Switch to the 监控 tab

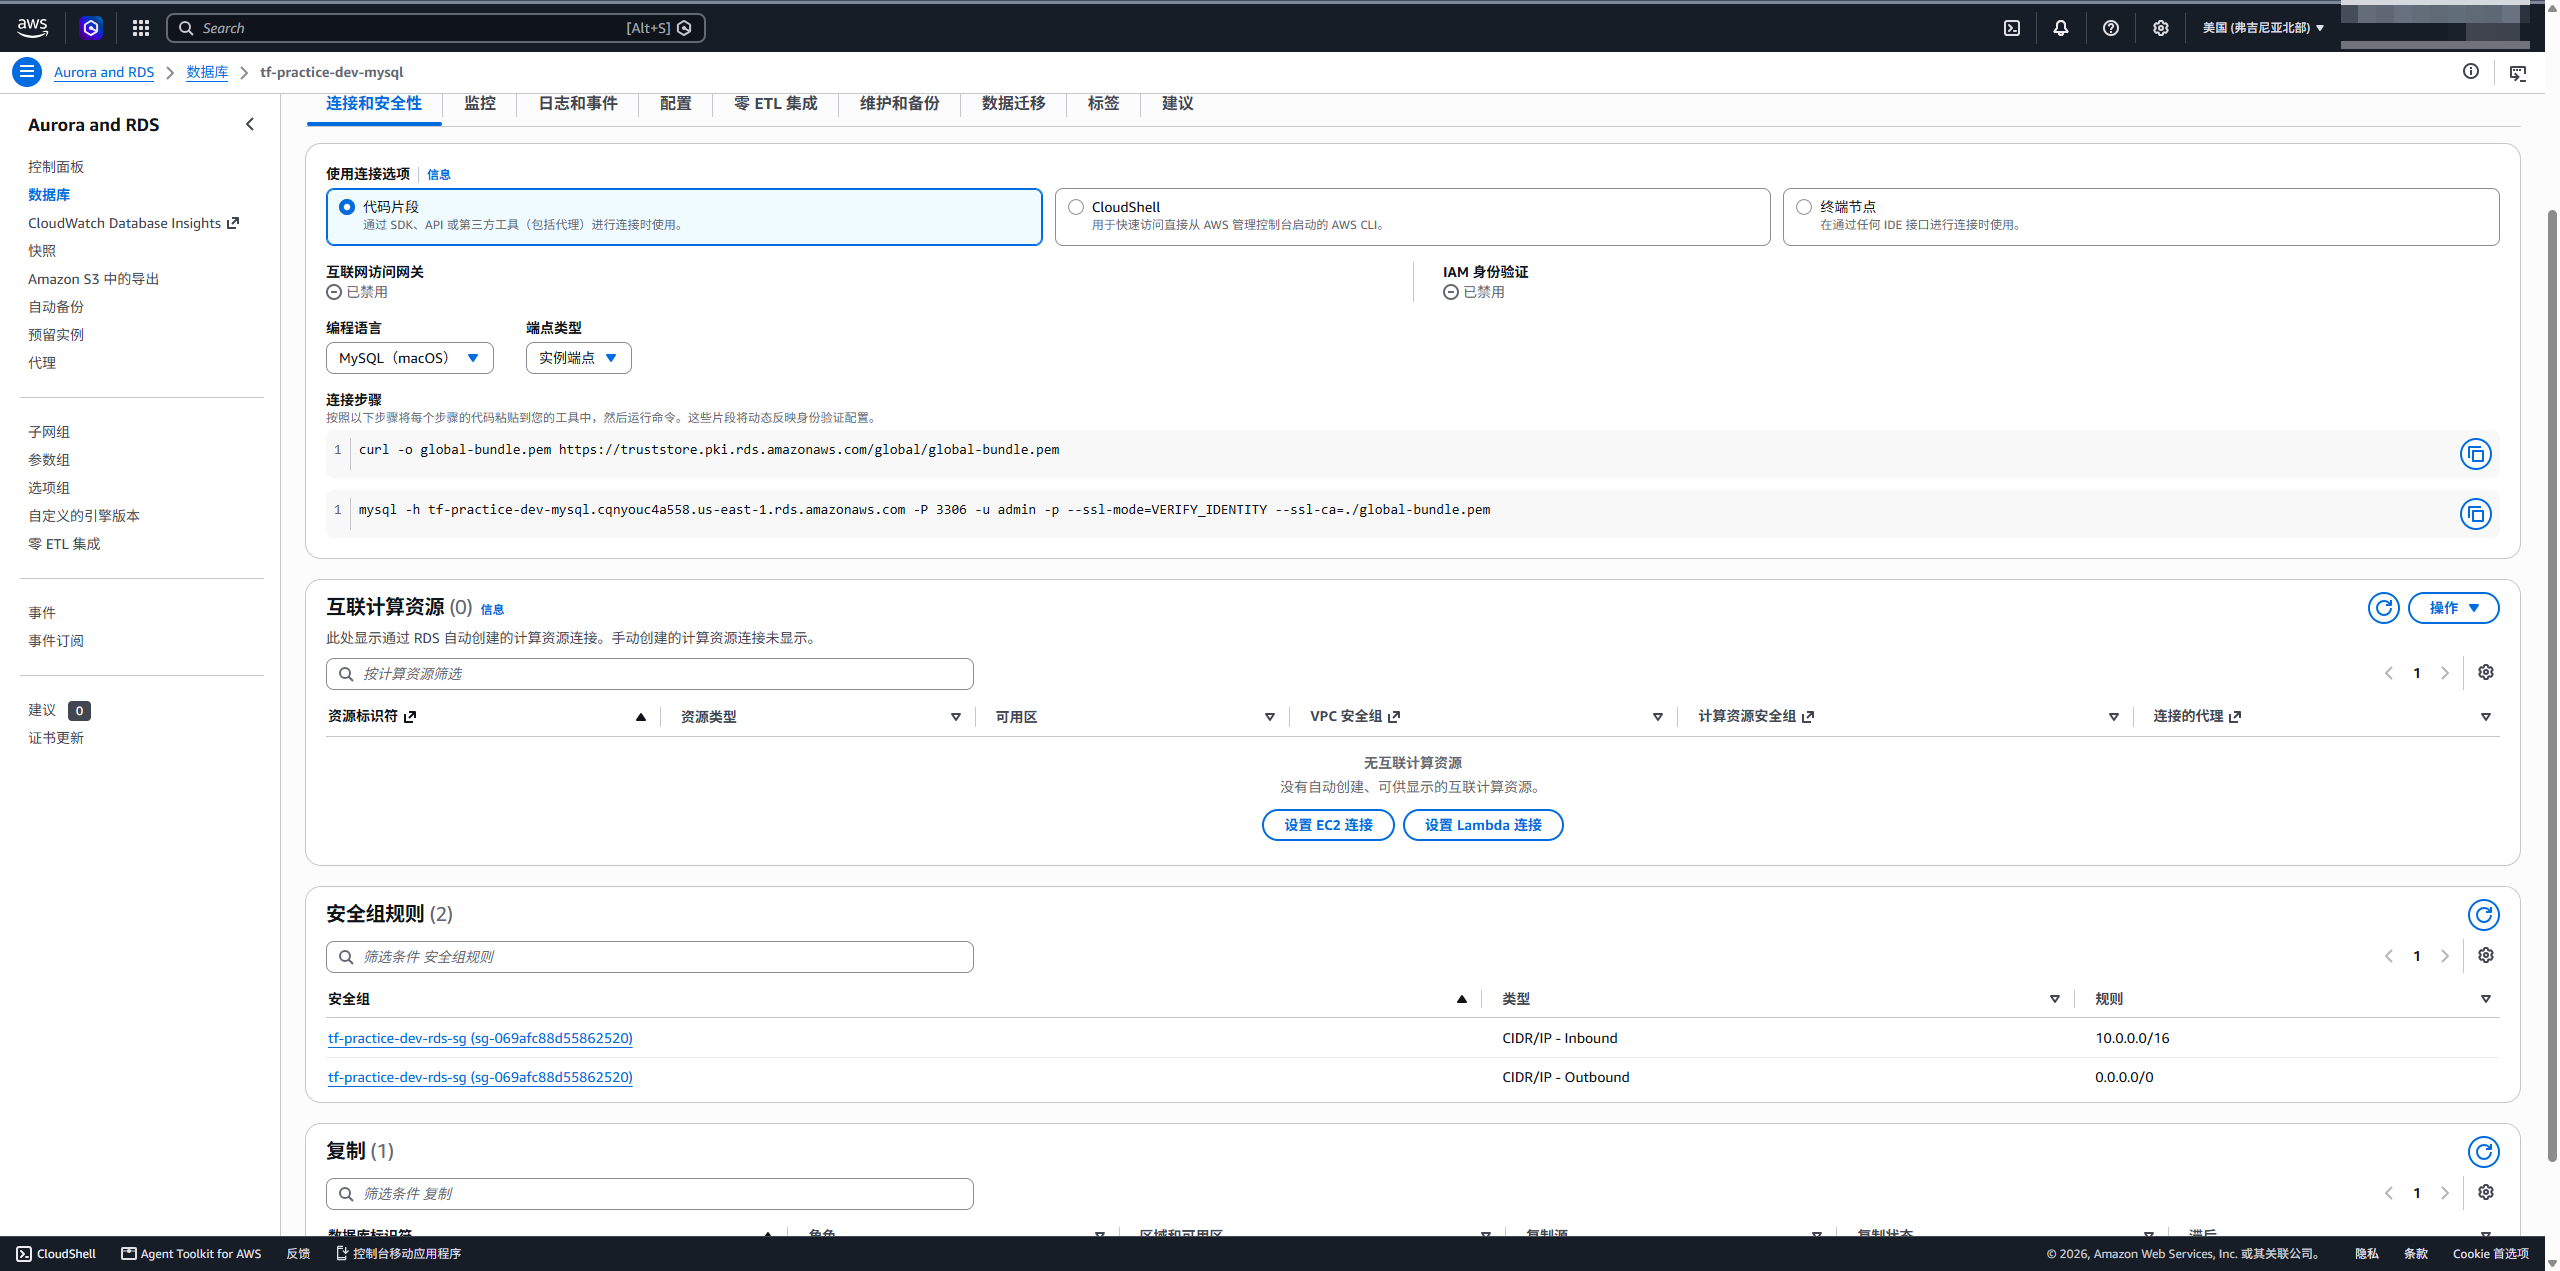(480, 103)
